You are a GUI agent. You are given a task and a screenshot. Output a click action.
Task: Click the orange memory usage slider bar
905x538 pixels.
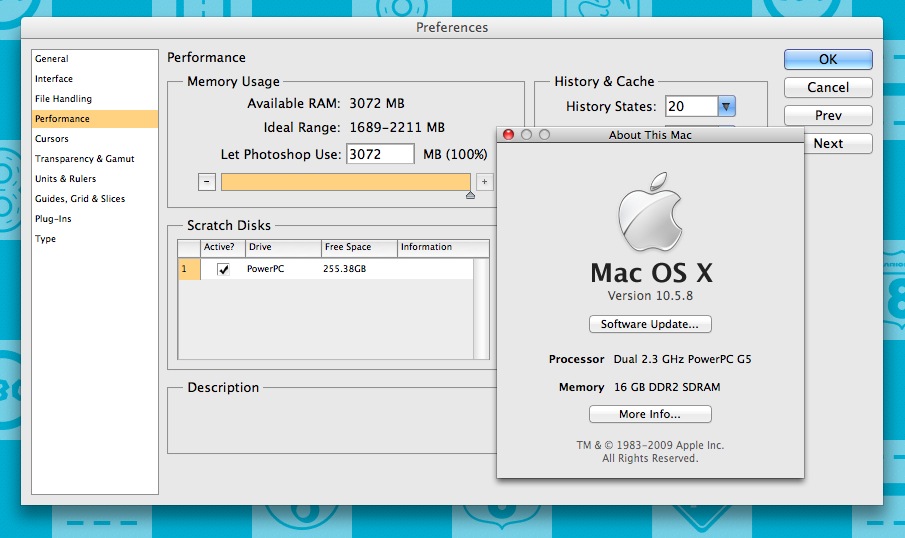(x=346, y=182)
